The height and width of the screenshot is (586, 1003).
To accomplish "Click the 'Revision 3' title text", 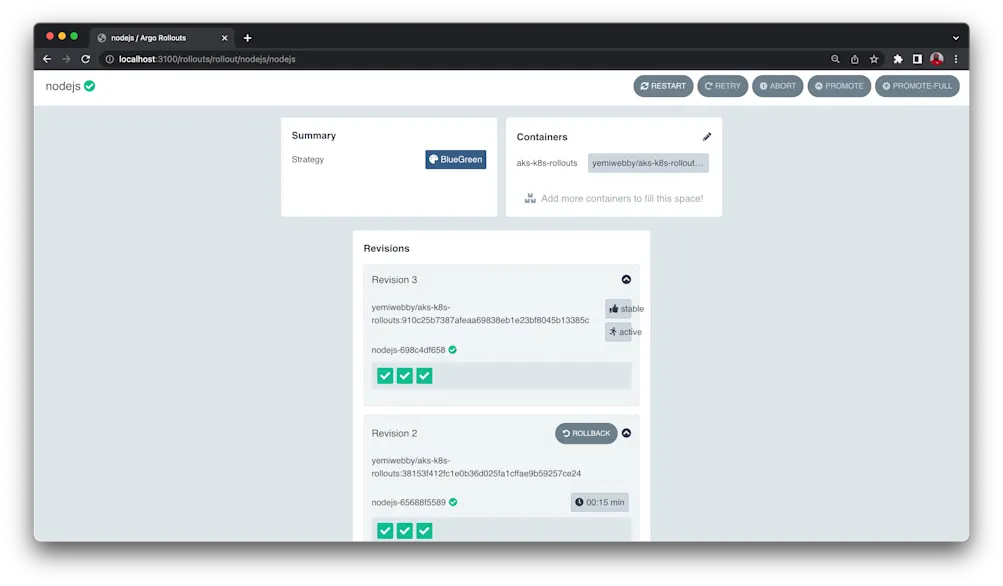I will coord(394,280).
